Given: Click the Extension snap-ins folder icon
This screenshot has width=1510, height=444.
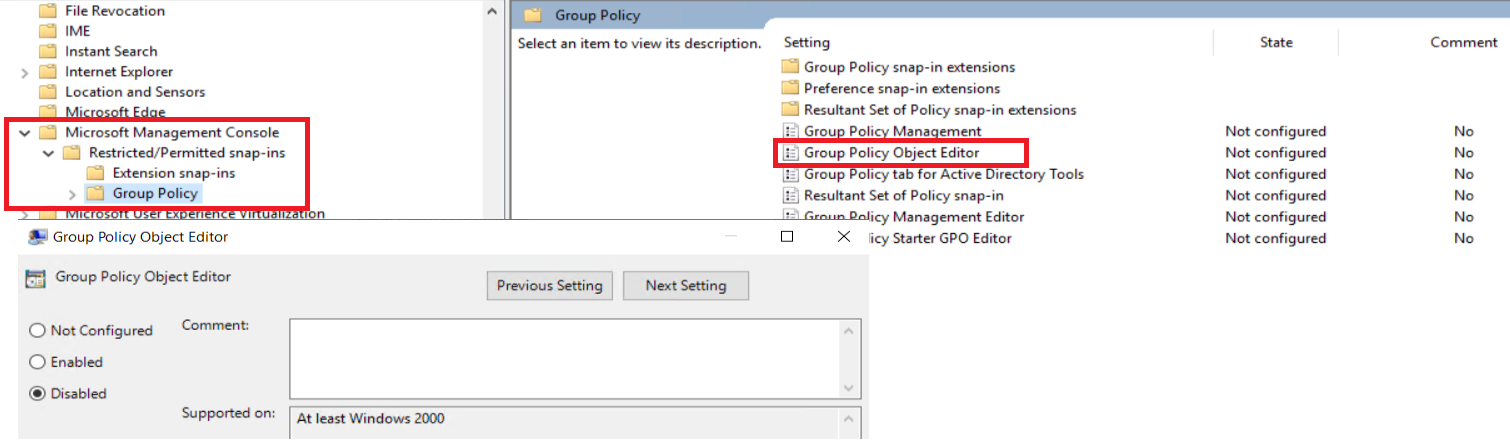Looking at the screenshot, I should (96, 173).
